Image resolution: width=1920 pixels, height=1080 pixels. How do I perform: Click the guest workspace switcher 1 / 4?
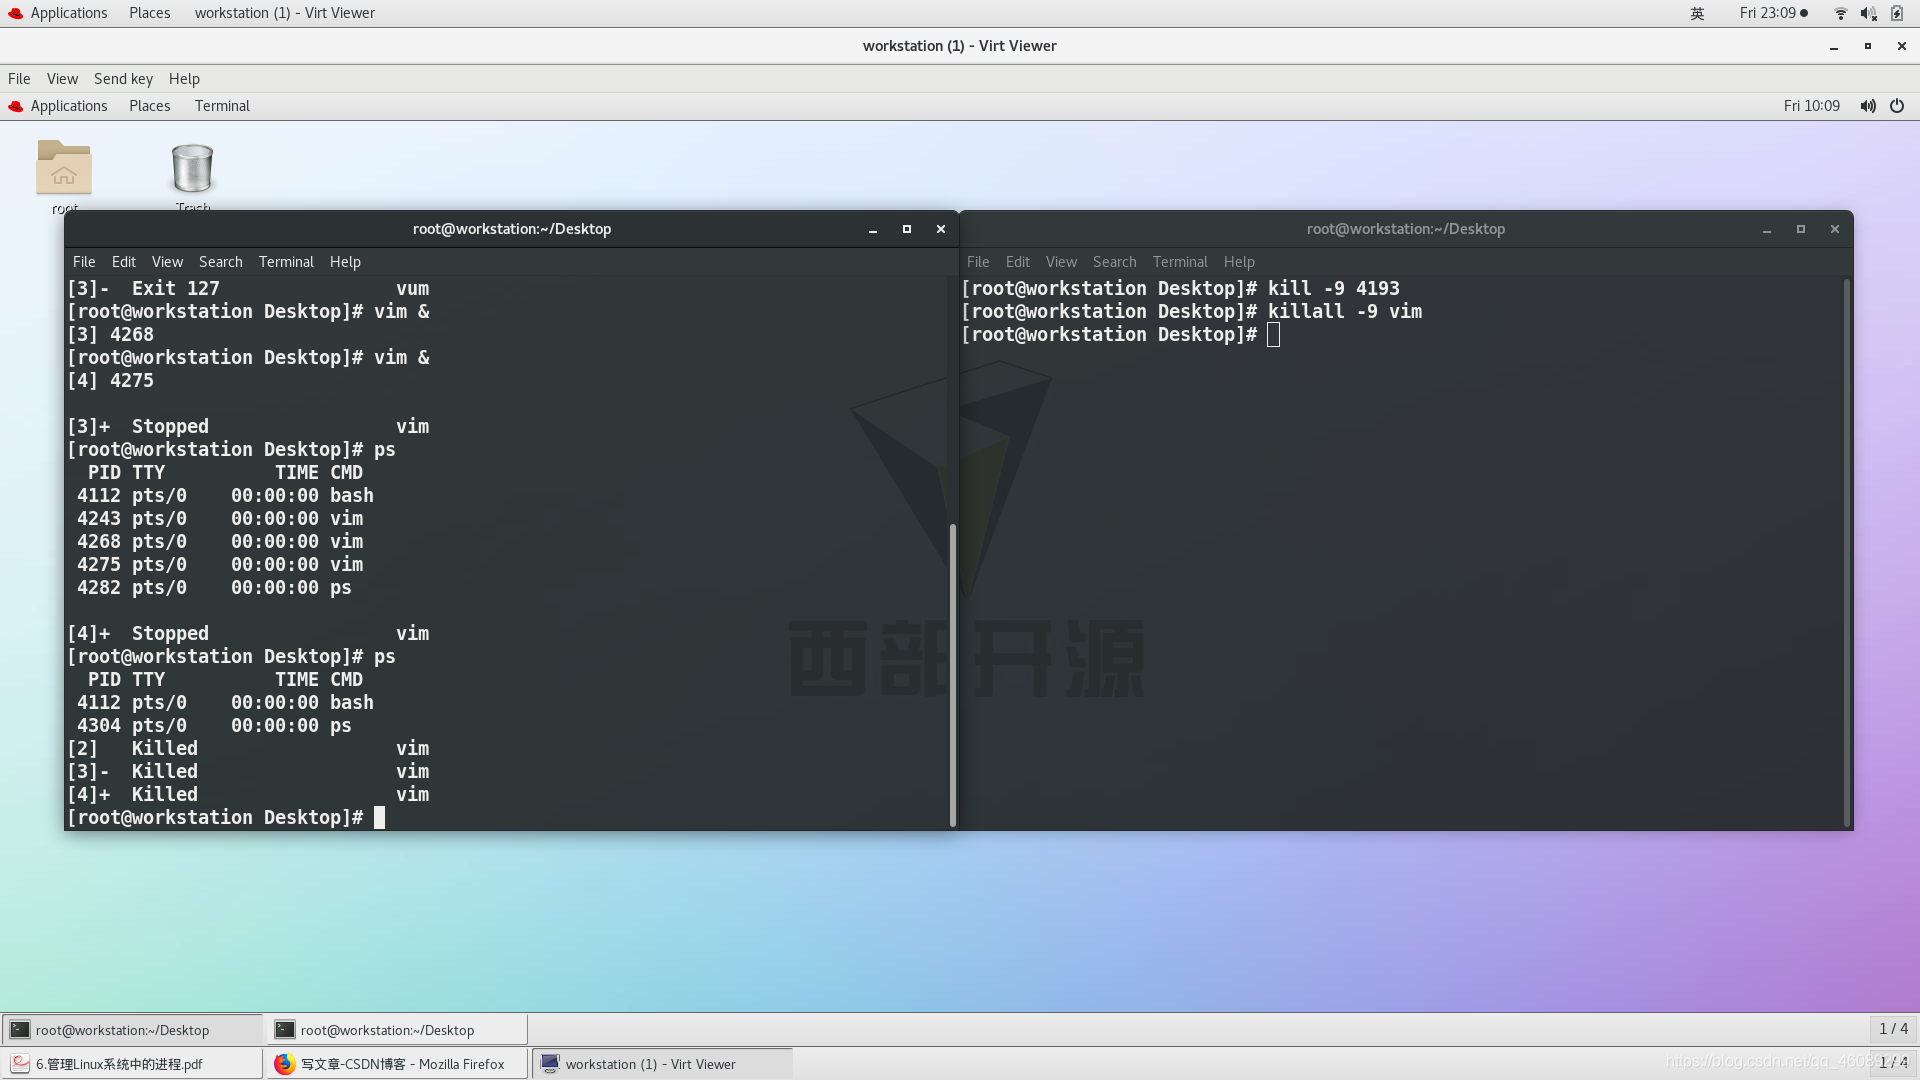point(1892,1029)
